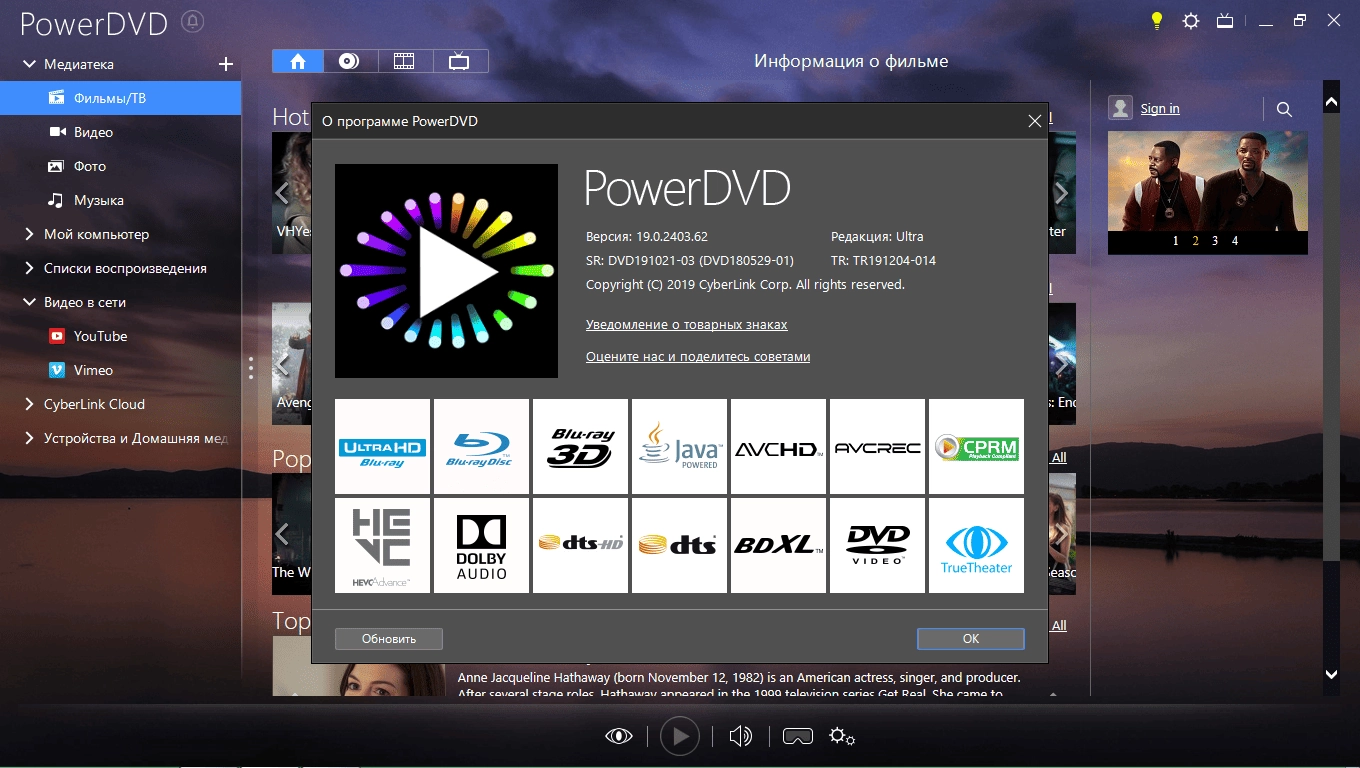Click the Dolby Audio logo
This screenshot has height=768, width=1360.
[x=481, y=545]
